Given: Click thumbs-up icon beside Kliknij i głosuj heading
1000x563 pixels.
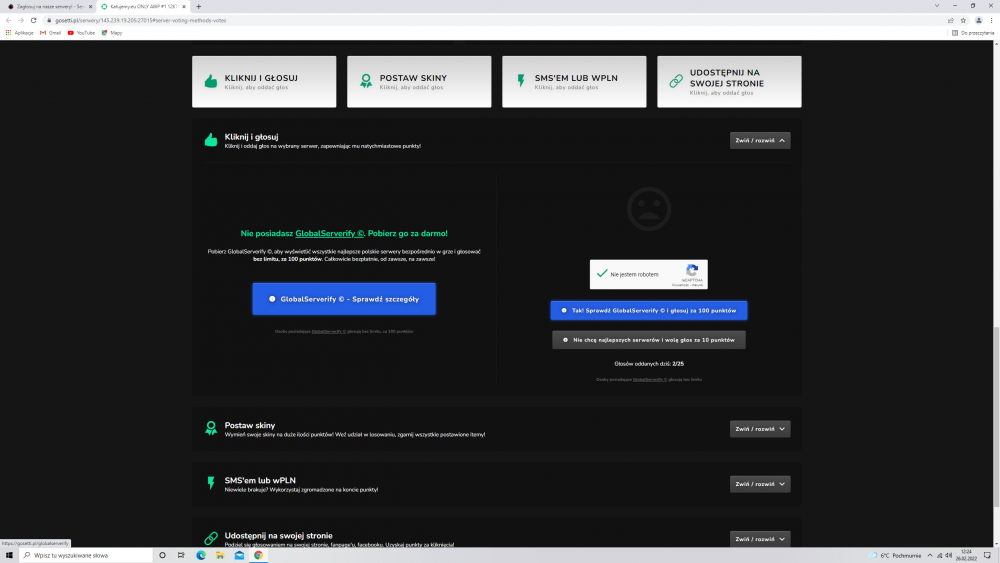Looking at the screenshot, I should point(210,140).
